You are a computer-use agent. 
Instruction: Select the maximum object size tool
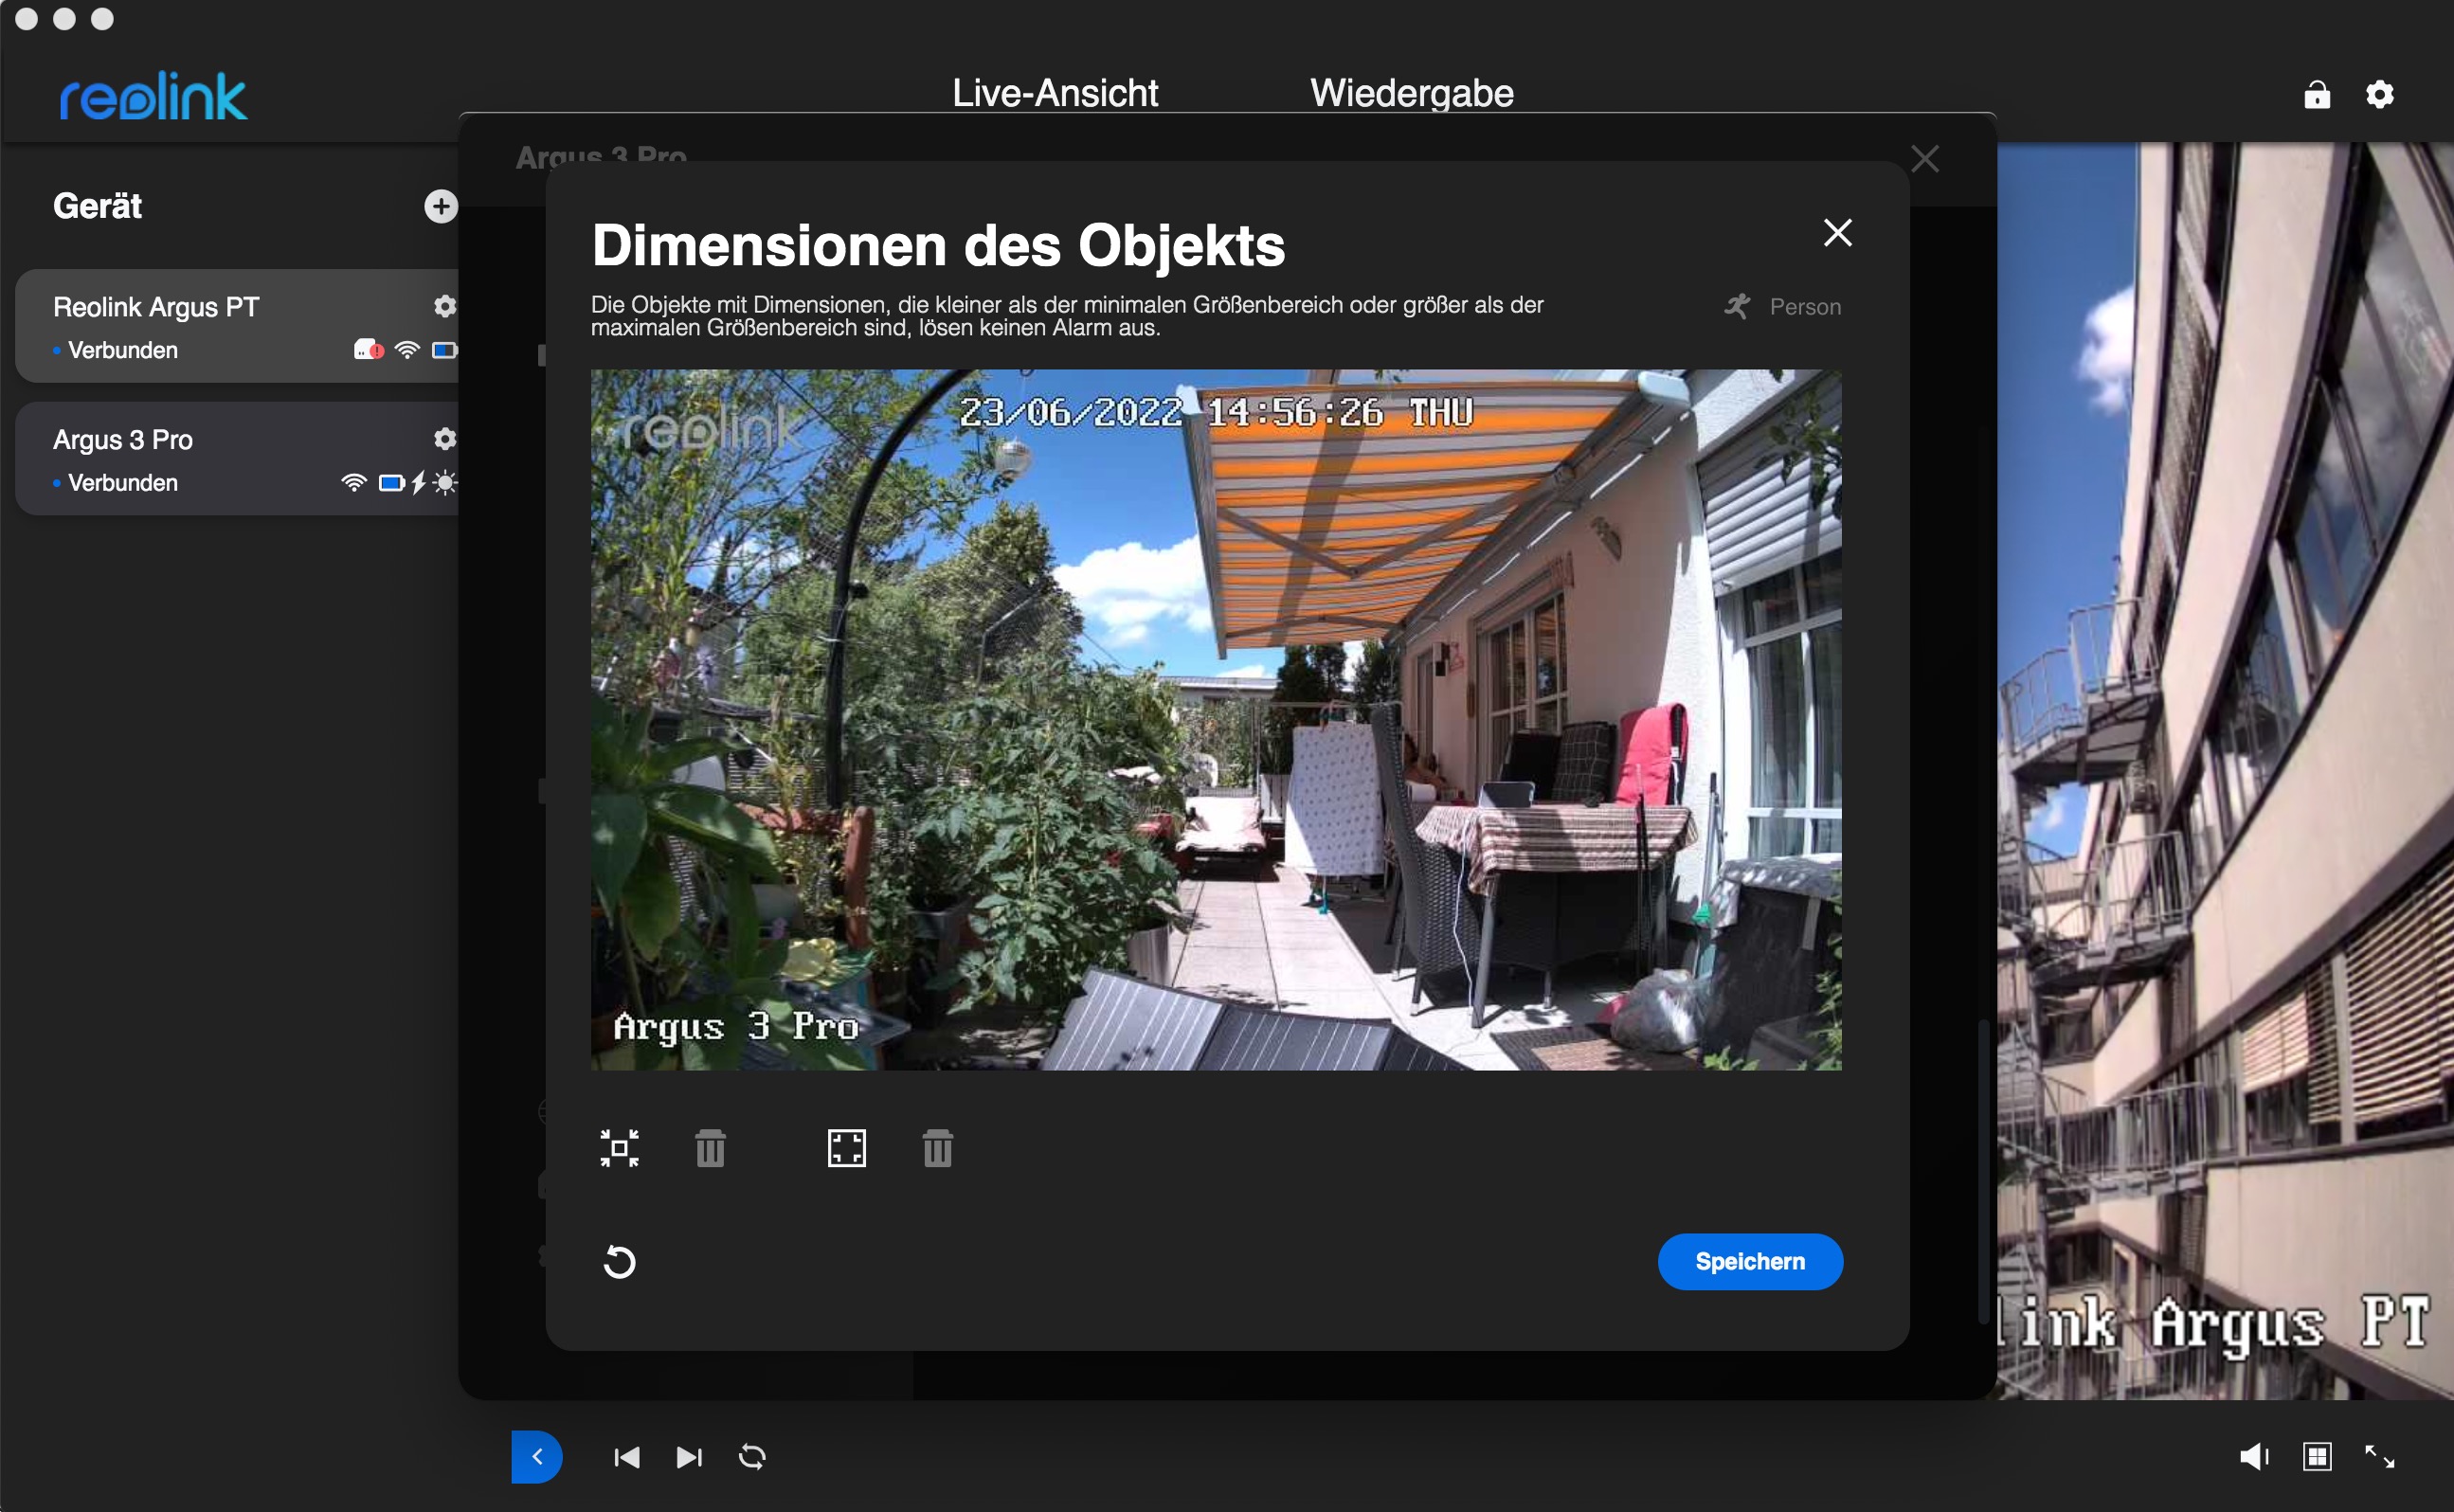coord(846,1148)
